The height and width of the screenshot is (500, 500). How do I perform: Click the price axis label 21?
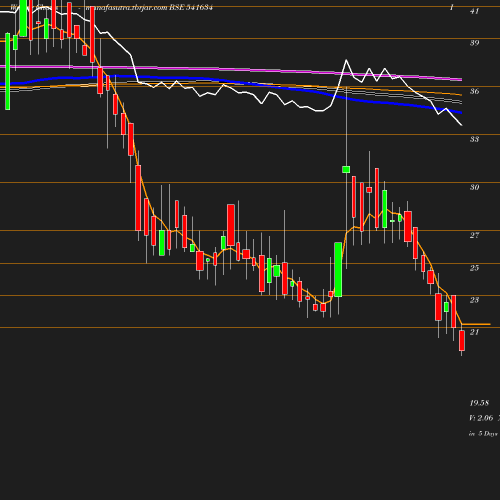point(474,332)
